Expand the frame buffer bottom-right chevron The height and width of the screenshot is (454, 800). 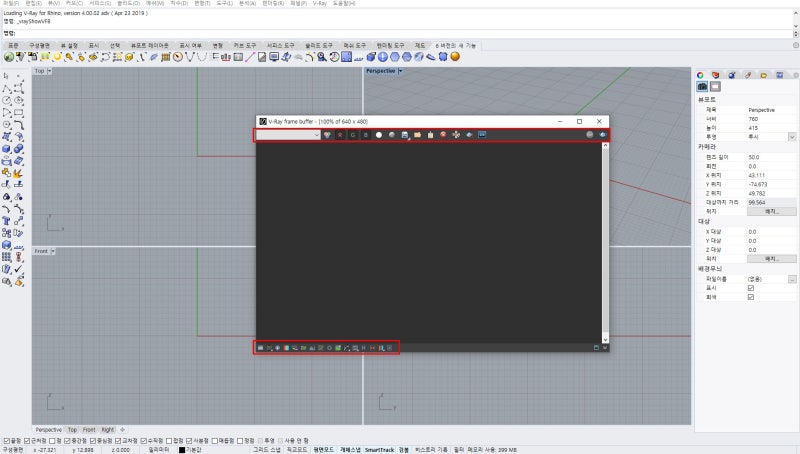coord(605,347)
